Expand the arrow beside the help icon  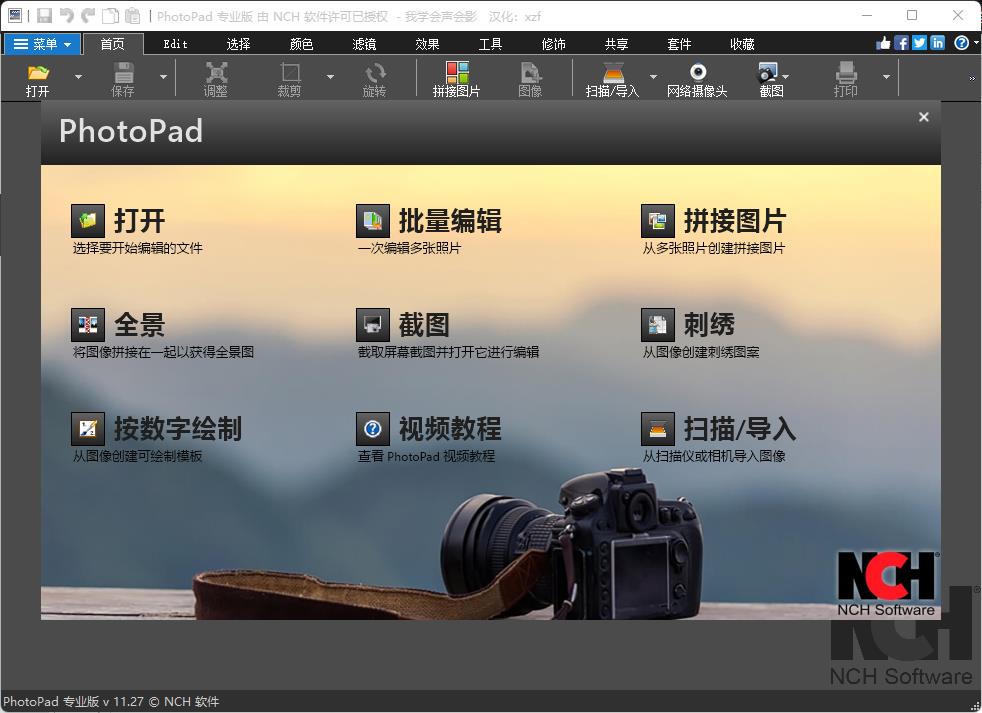tap(976, 43)
